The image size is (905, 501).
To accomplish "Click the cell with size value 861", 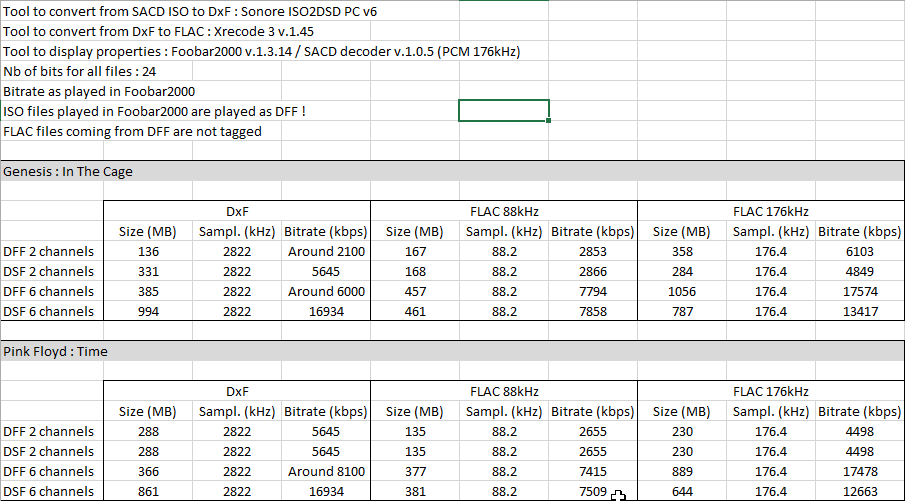I will (148, 492).
